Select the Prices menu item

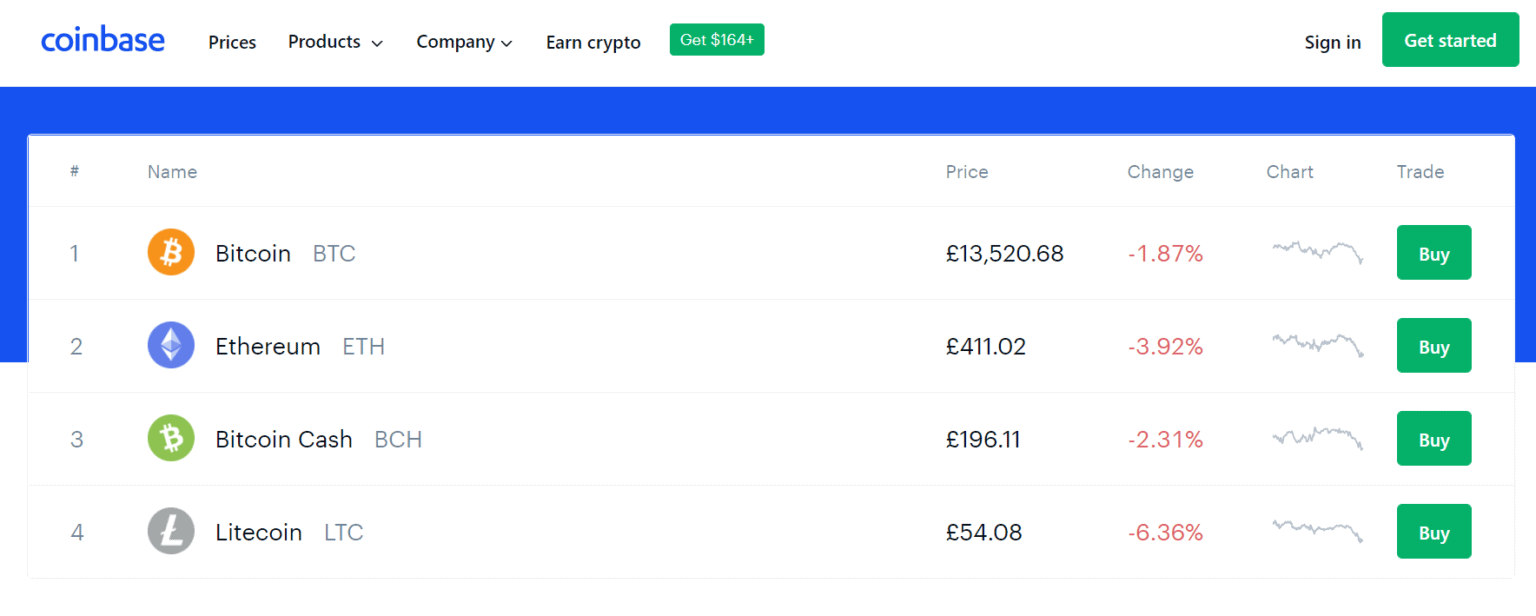click(x=232, y=42)
